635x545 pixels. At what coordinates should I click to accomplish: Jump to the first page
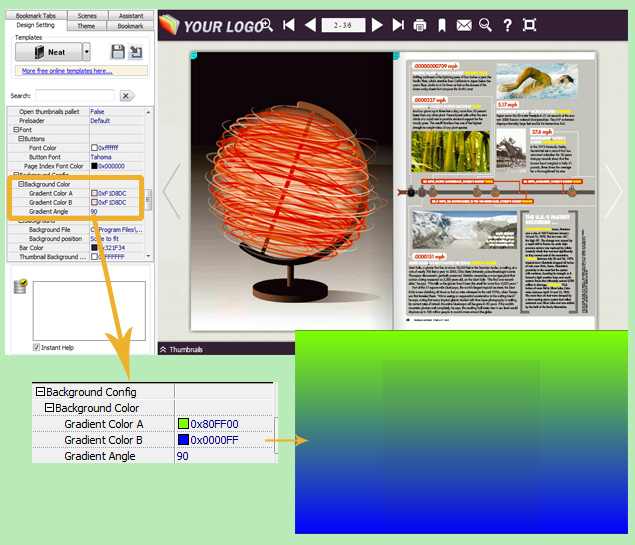pos(288,24)
